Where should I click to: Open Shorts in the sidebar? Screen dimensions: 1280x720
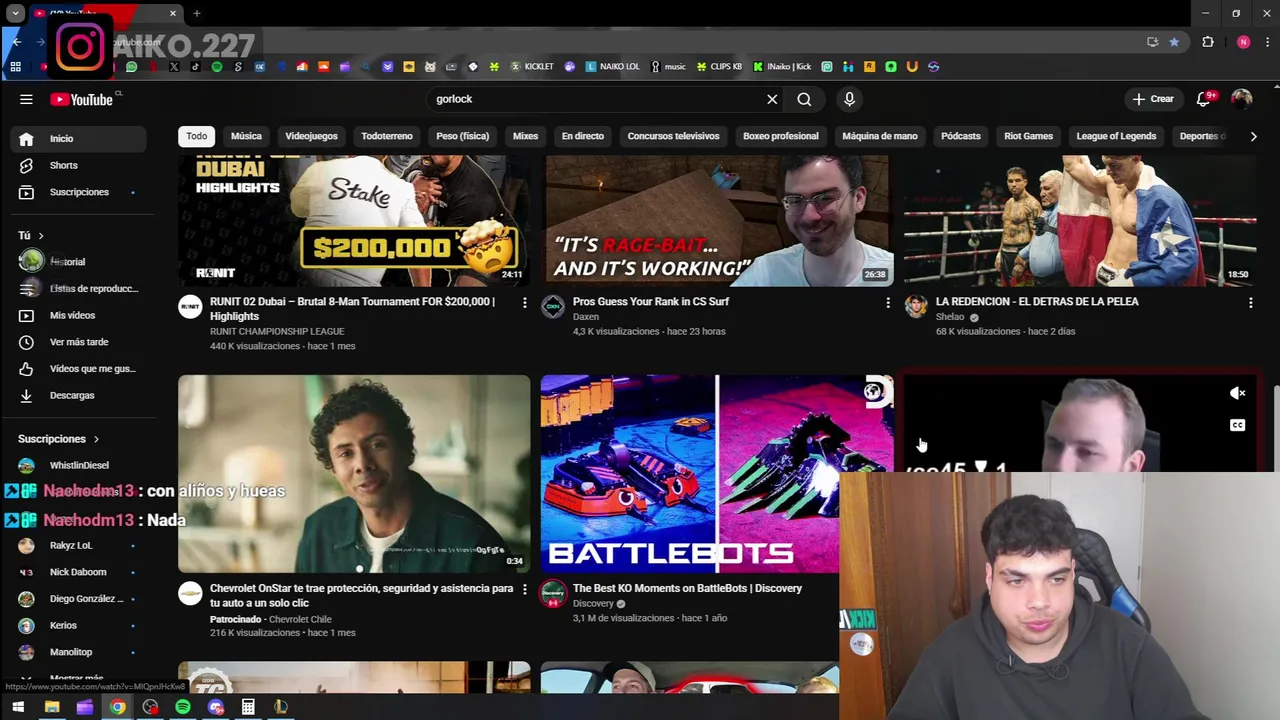coord(79,165)
